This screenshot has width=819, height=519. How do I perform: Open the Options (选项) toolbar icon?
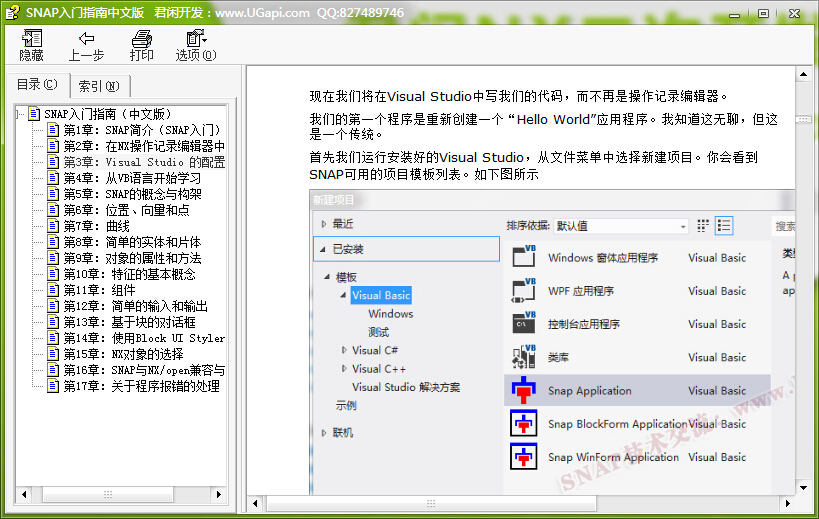click(195, 38)
